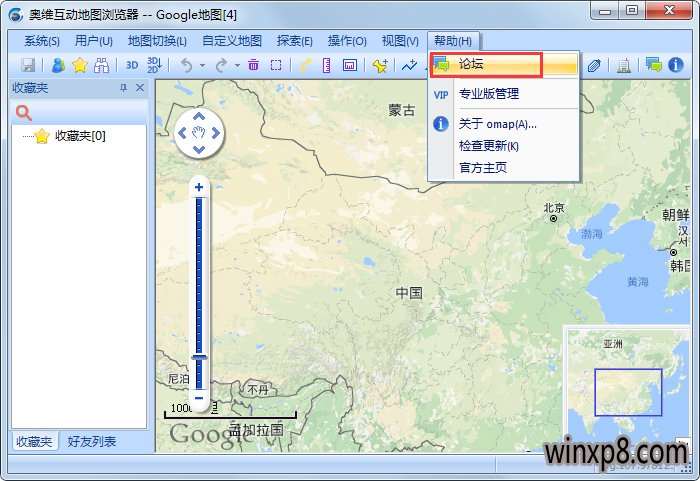The width and height of the screenshot is (700, 481).
Task: Pan the map left with the arrow
Action: click(x=182, y=133)
